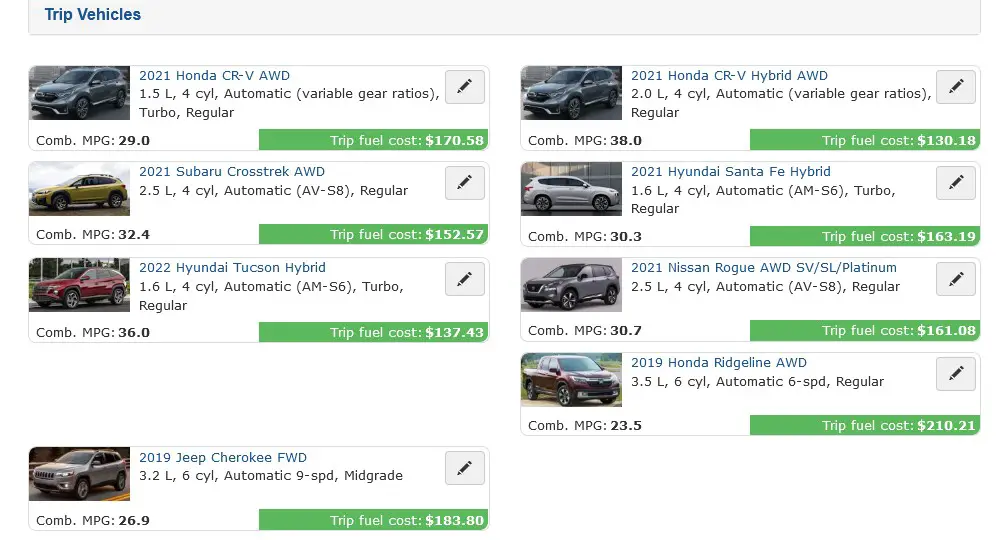The image size is (999, 540).
Task: Open the 2019 Jeep Cherokee FWD link
Action: 222,457
